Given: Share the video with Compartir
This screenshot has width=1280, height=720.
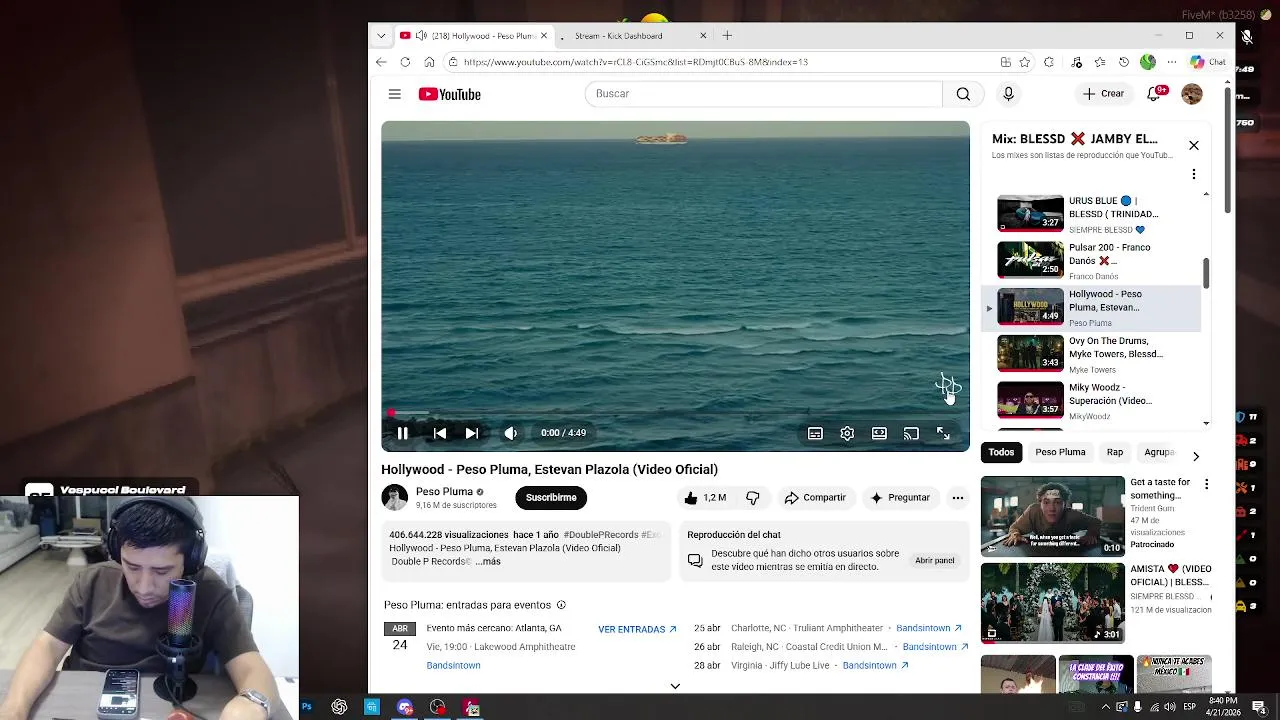Looking at the screenshot, I should pos(815,498).
